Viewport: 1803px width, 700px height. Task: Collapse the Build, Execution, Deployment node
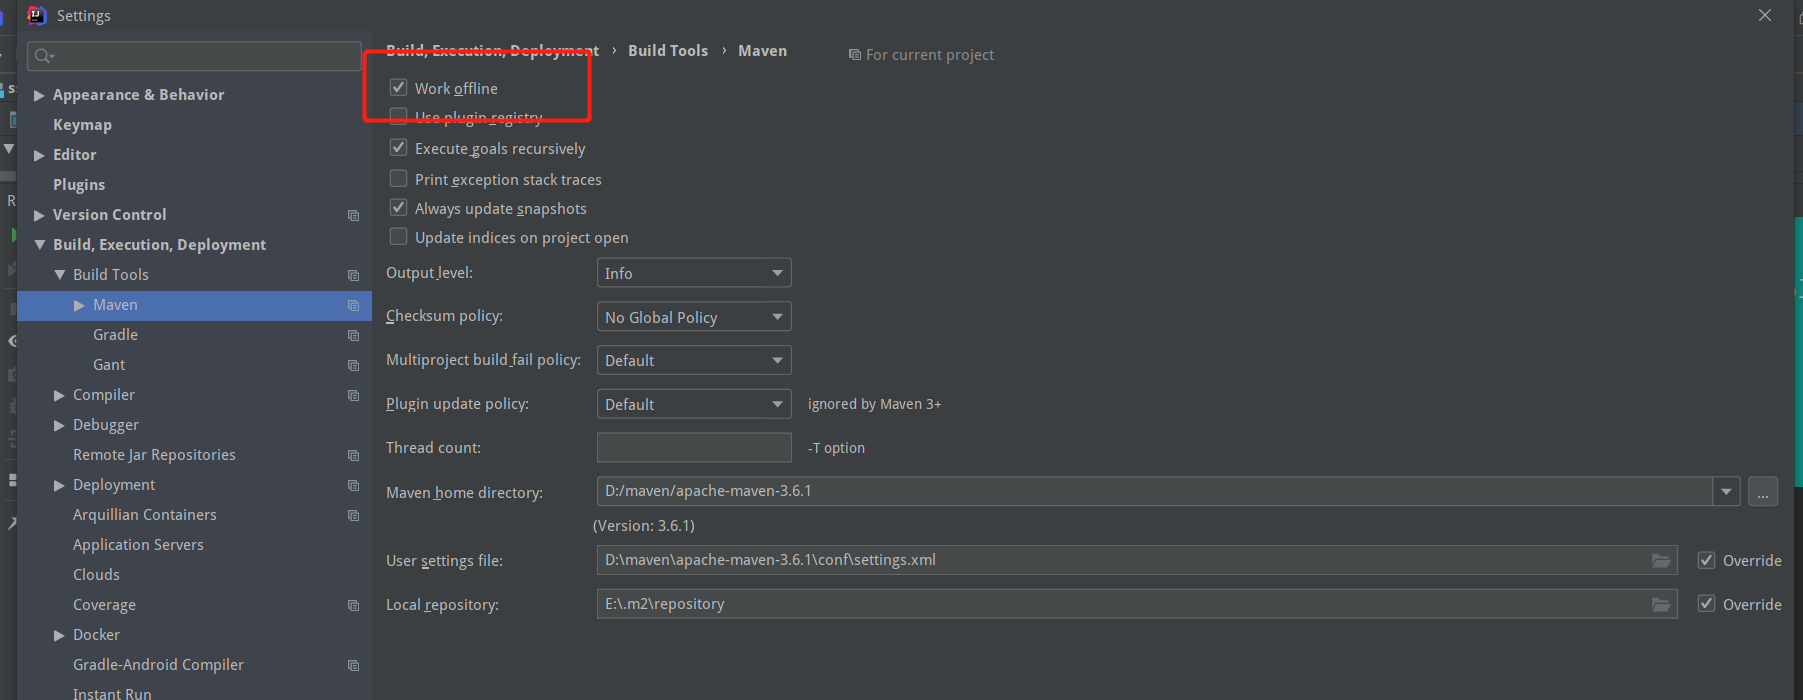39,245
